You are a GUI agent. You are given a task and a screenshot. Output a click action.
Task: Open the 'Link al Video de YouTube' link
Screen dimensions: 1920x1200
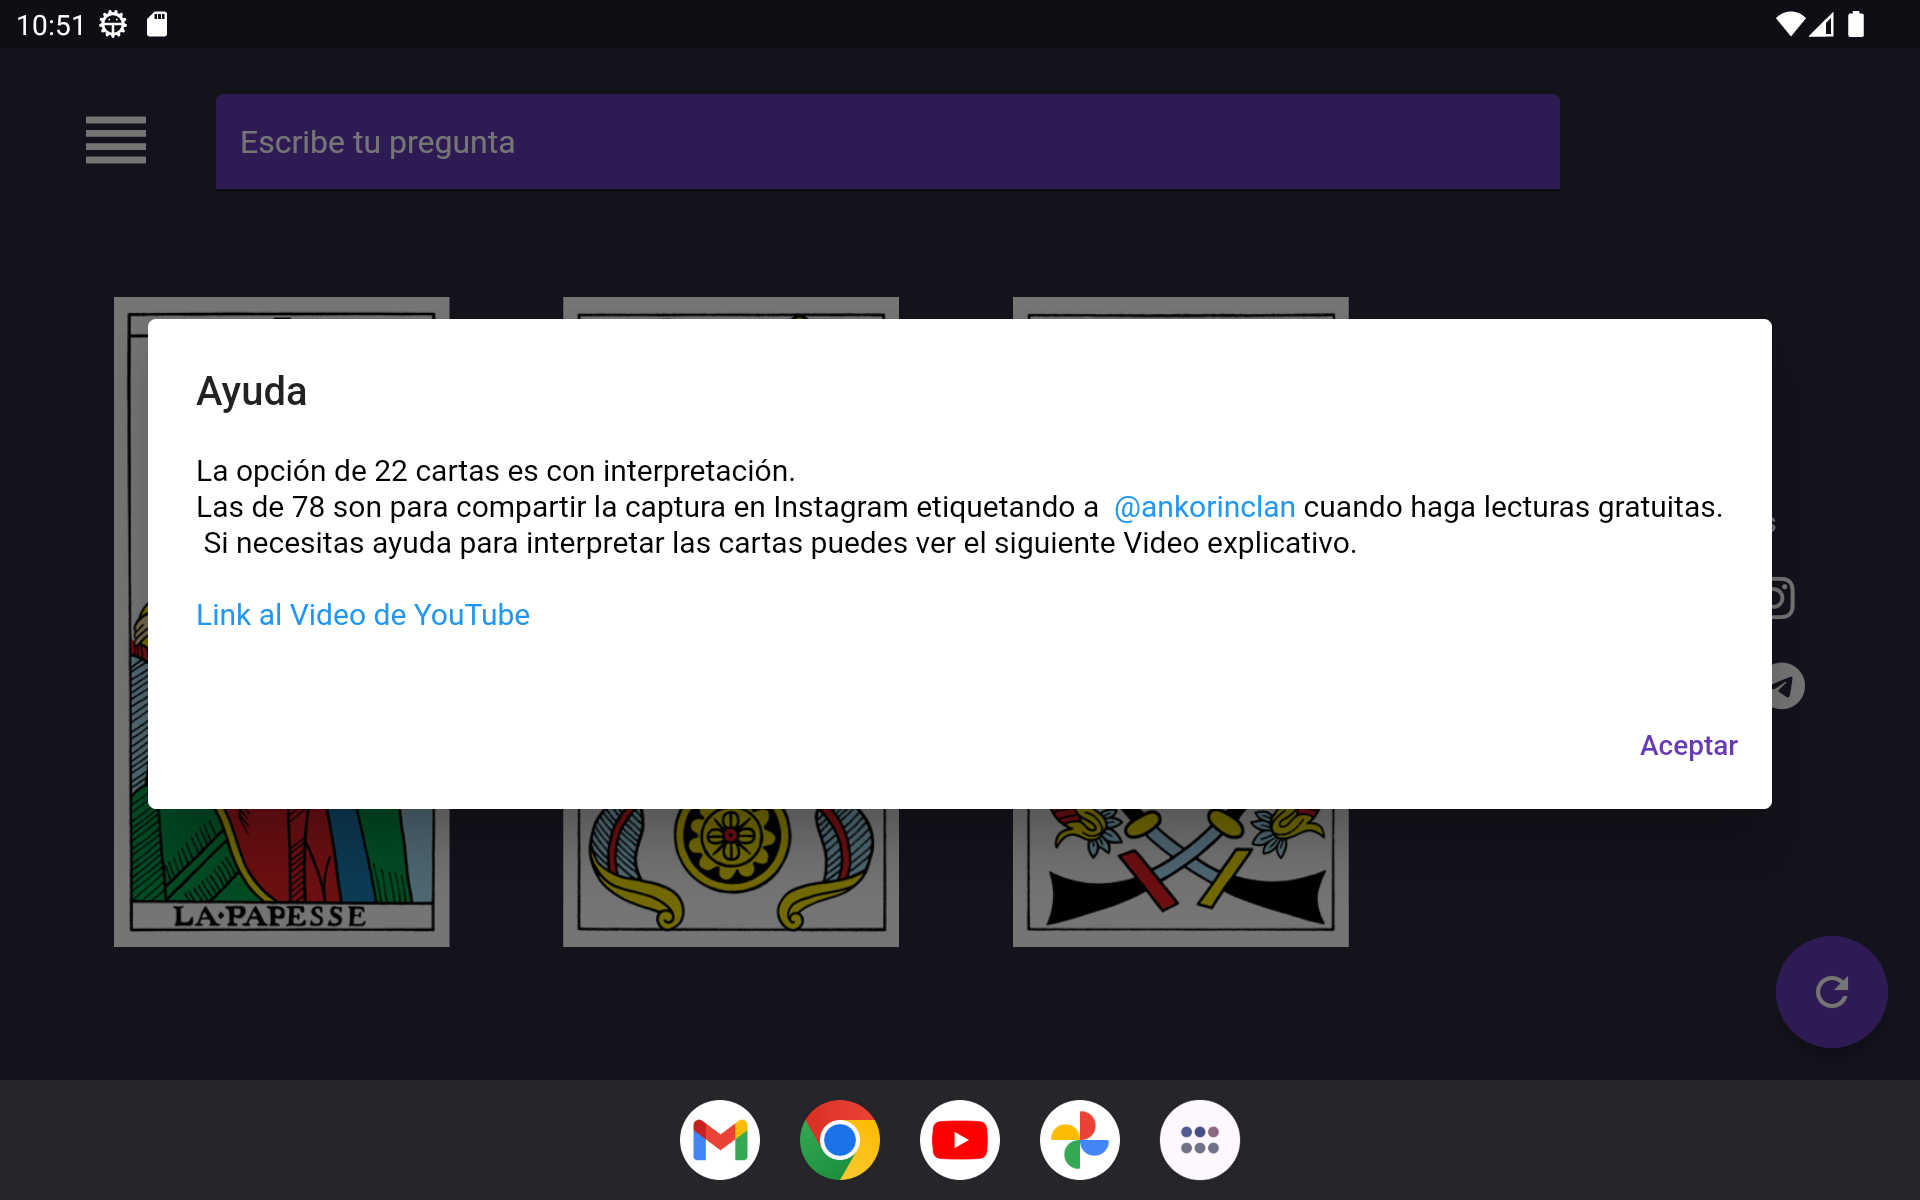pyautogui.click(x=363, y=615)
